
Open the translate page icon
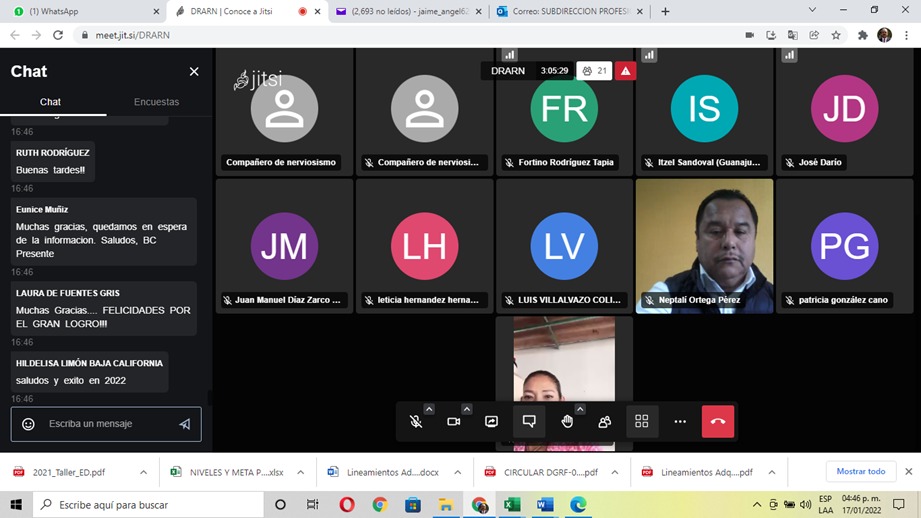(793, 35)
